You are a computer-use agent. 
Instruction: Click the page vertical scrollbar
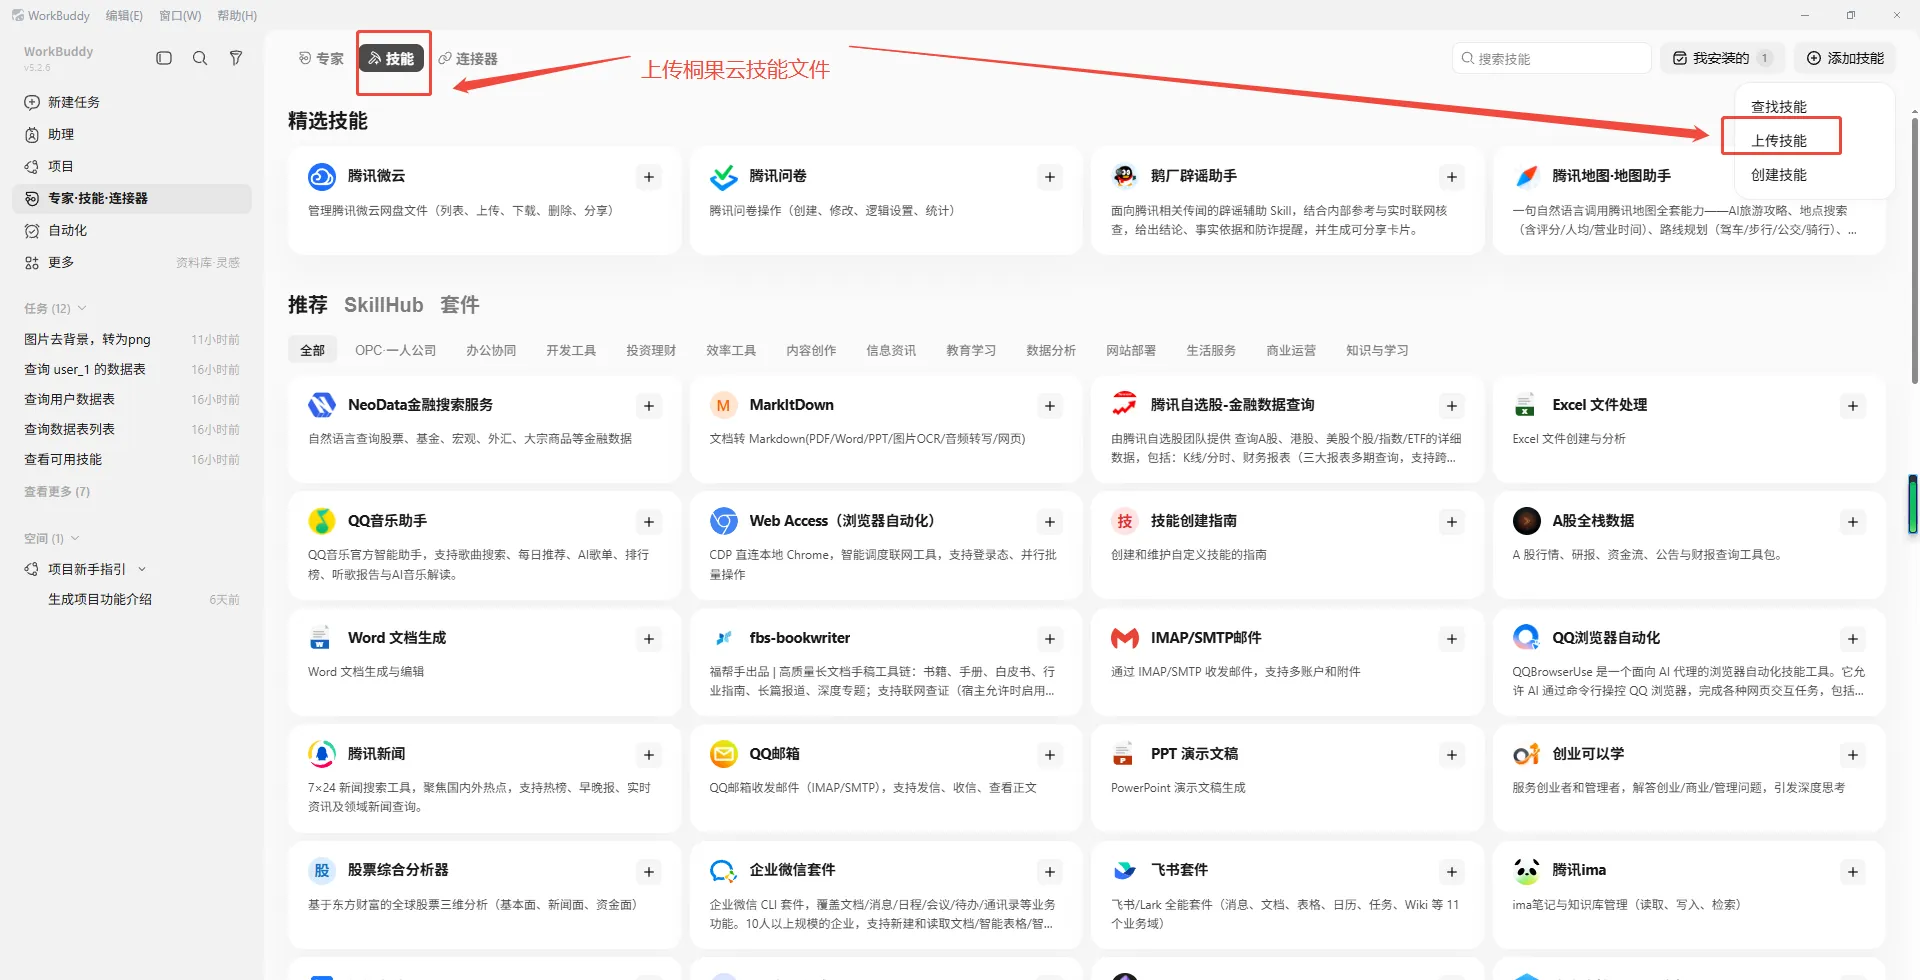click(1913, 250)
